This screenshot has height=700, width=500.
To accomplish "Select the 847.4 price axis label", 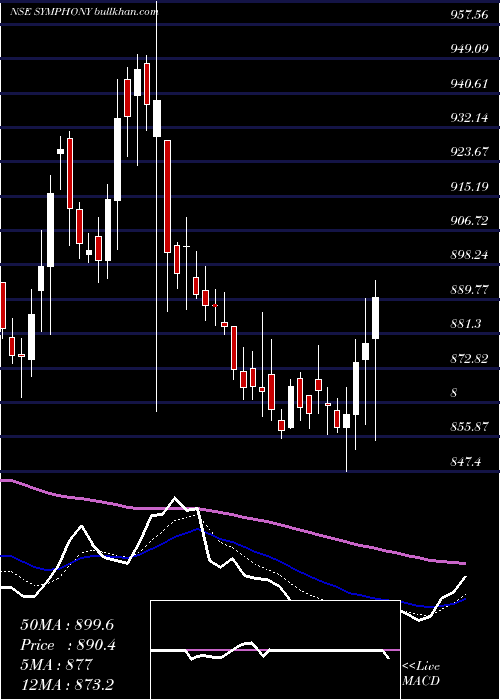I will (x=466, y=462).
